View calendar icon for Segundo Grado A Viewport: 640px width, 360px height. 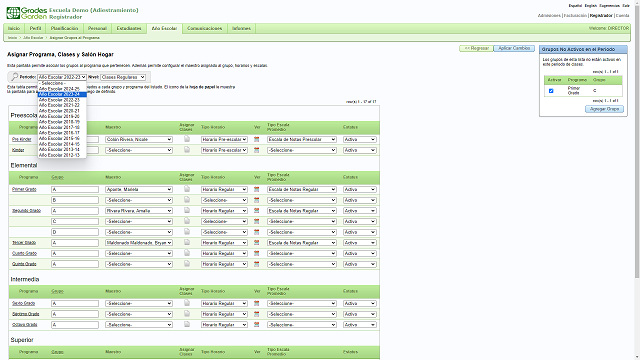[256, 211]
